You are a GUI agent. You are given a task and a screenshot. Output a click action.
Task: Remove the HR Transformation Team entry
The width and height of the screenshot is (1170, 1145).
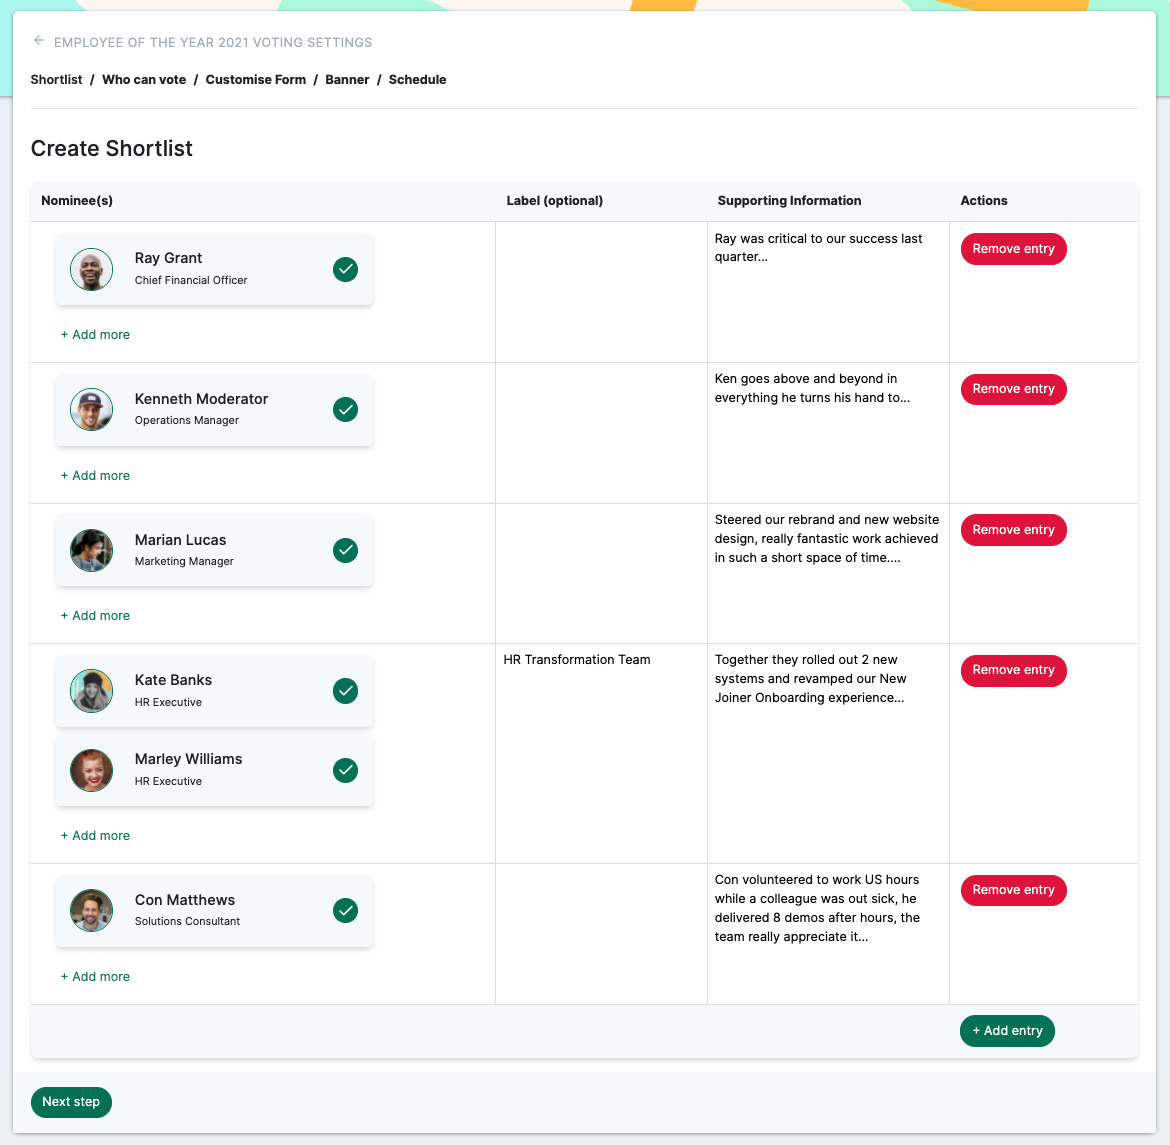(1013, 670)
